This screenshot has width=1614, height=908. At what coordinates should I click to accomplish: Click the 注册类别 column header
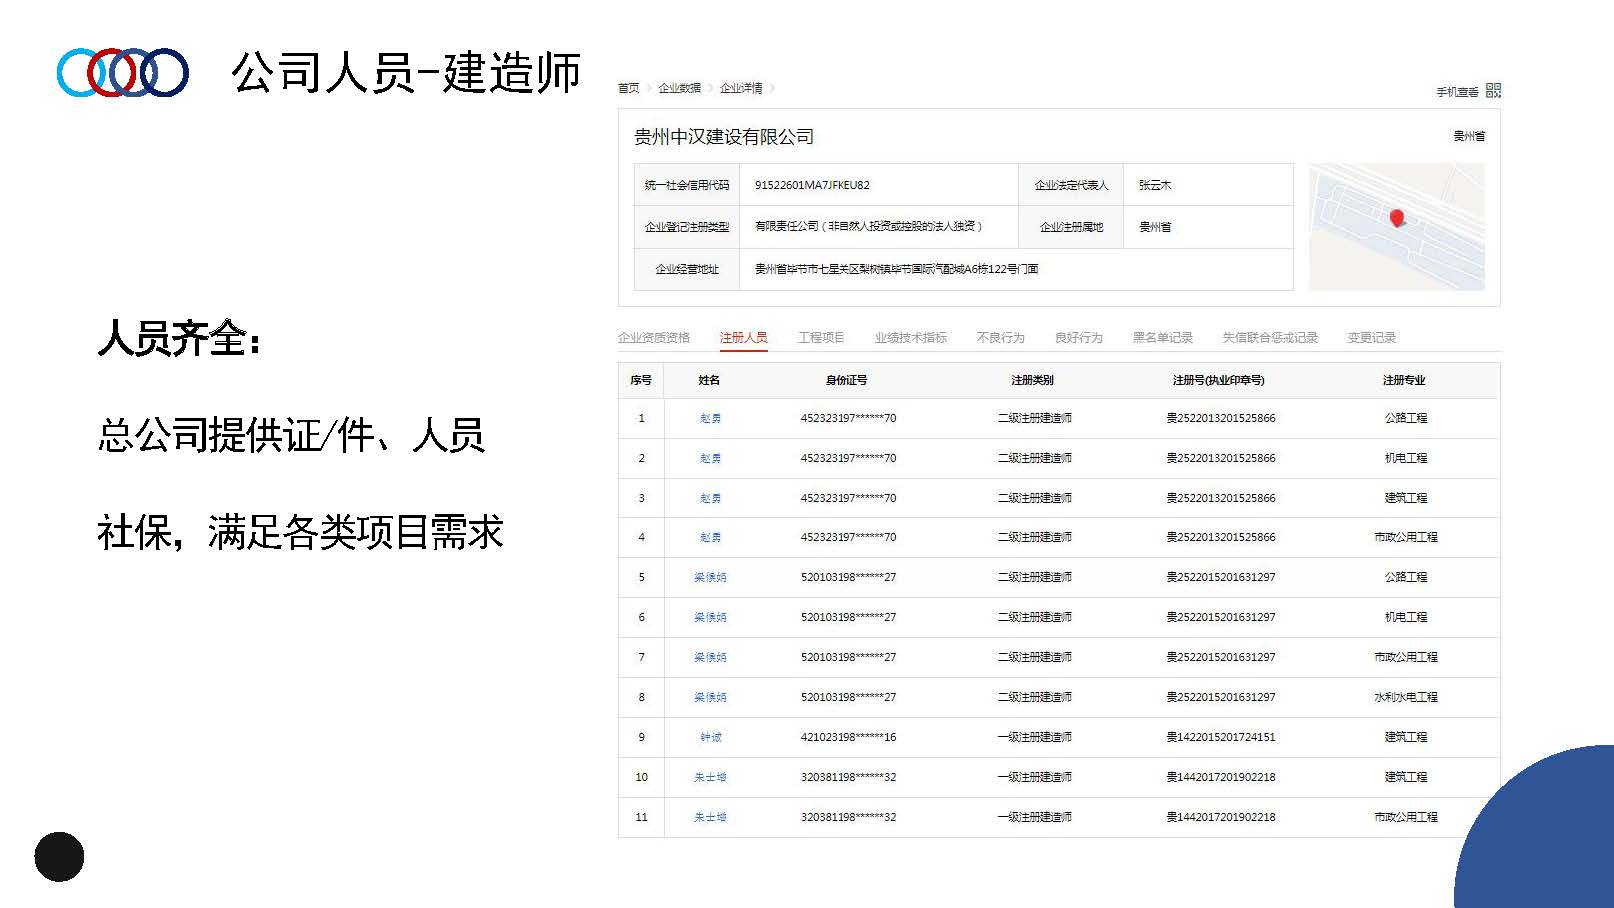[x=1032, y=381]
